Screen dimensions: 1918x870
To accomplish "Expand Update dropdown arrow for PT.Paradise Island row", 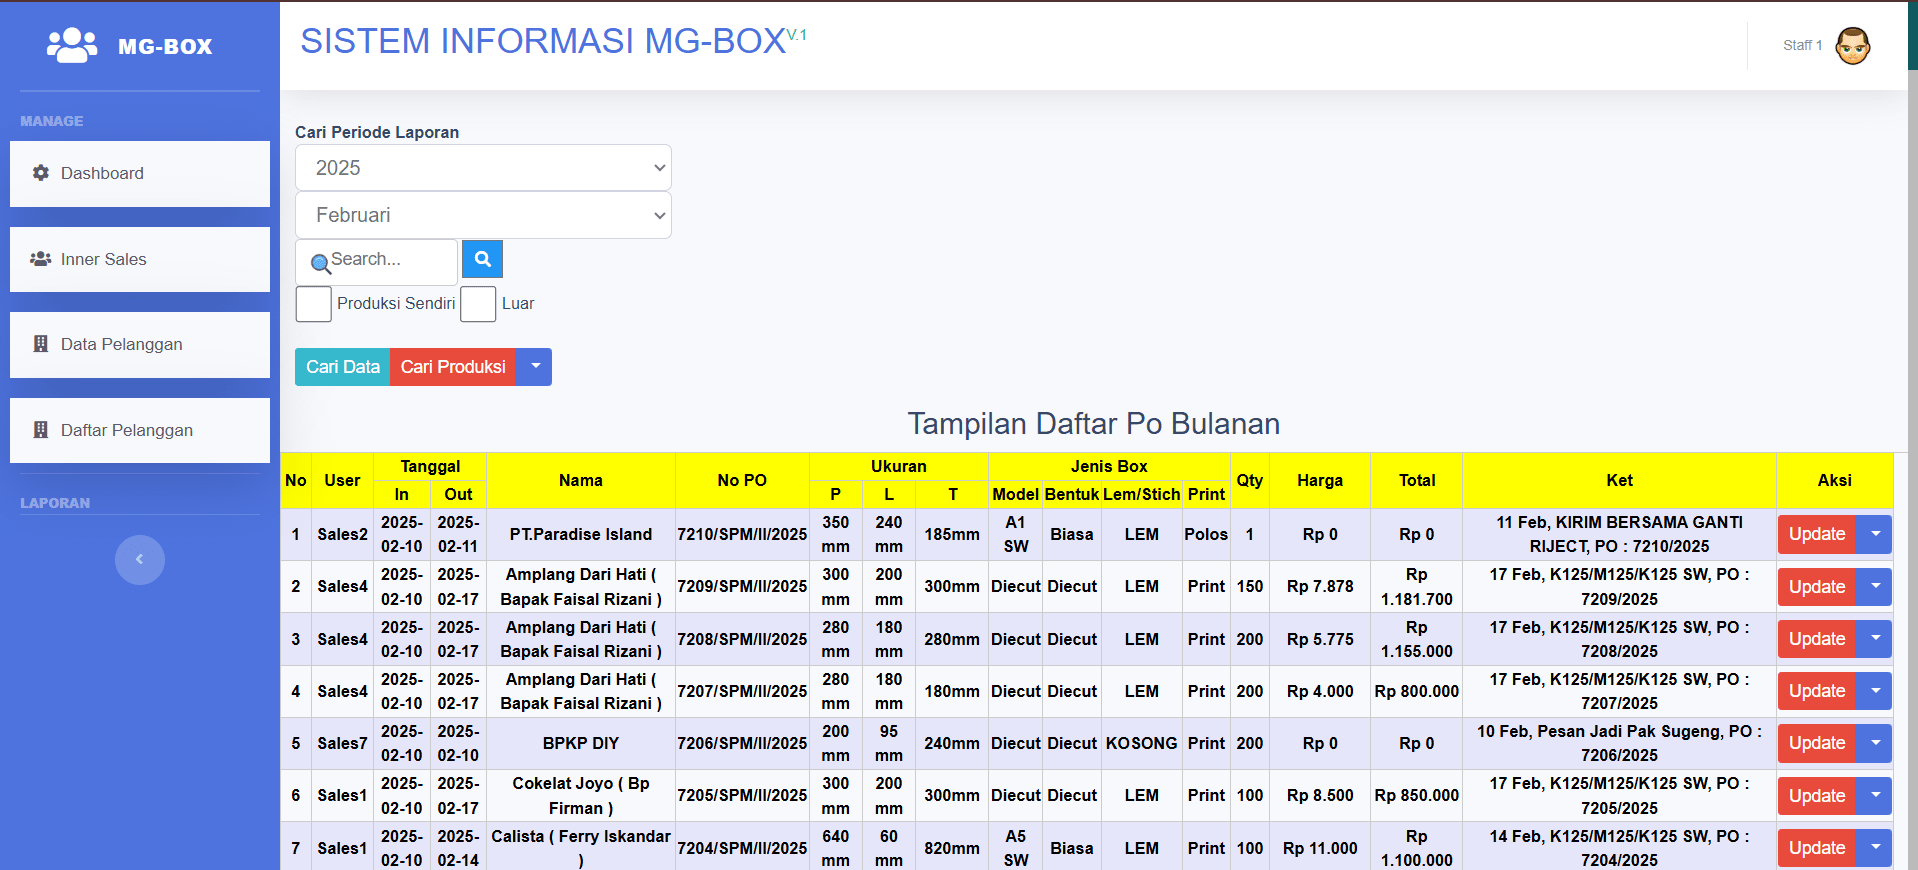I will click(1874, 534).
